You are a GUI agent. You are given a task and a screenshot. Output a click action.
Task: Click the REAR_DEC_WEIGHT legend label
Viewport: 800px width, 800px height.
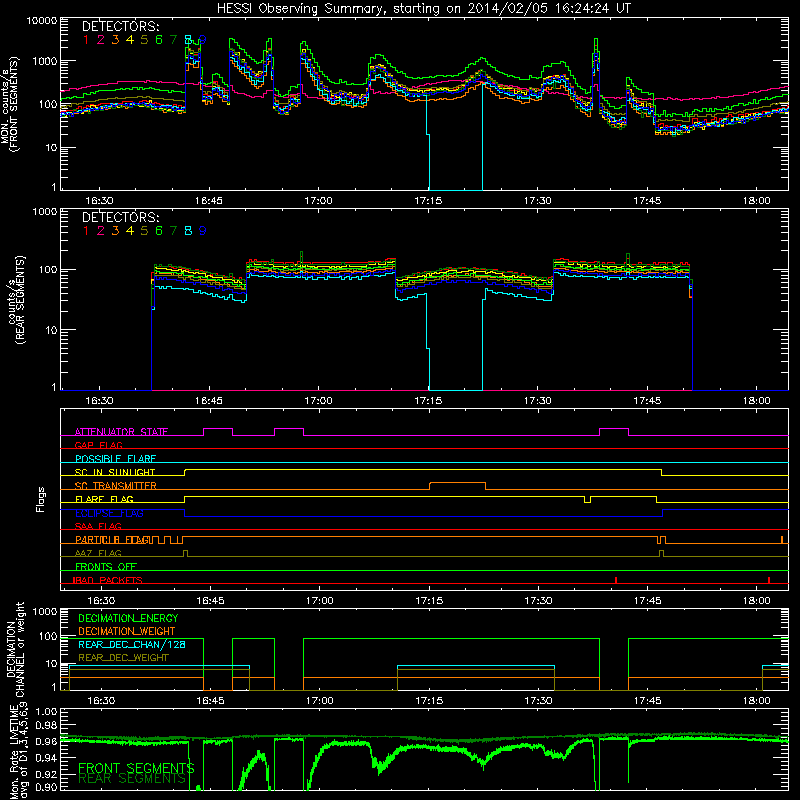click(123, 658)
